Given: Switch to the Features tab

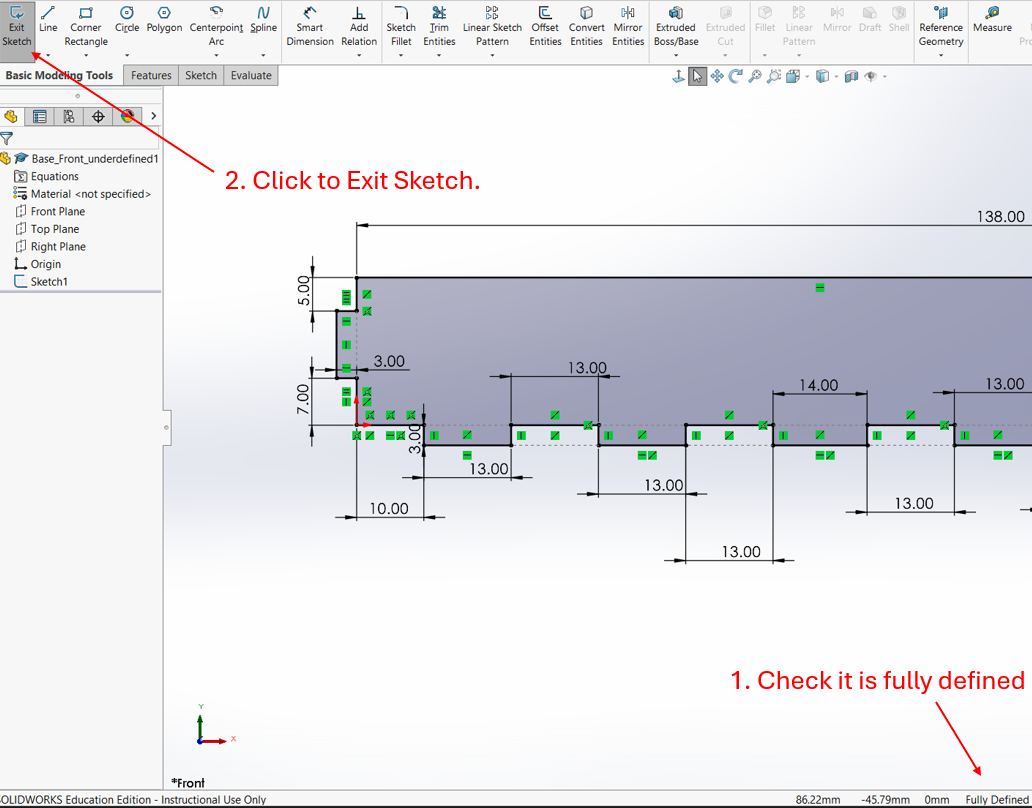Looking at the screenshot, I should [151, 75].
